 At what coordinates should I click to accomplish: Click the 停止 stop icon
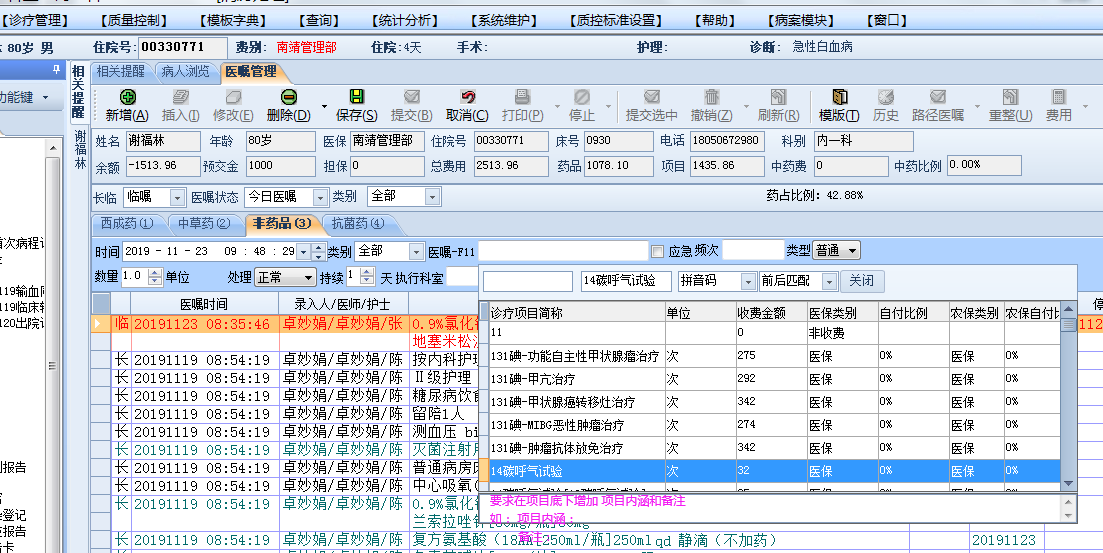tap(582, 97)
